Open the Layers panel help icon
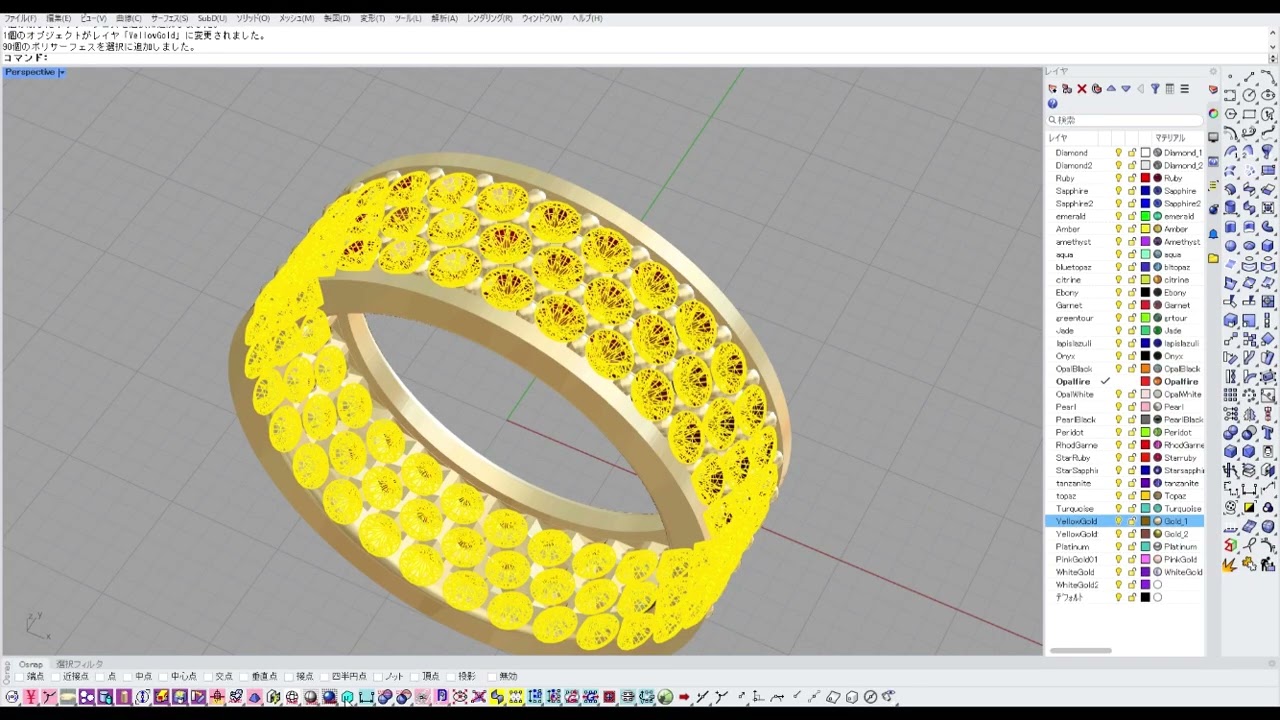The width and height of the screenshot is (1280, 720). [1052, 104]
